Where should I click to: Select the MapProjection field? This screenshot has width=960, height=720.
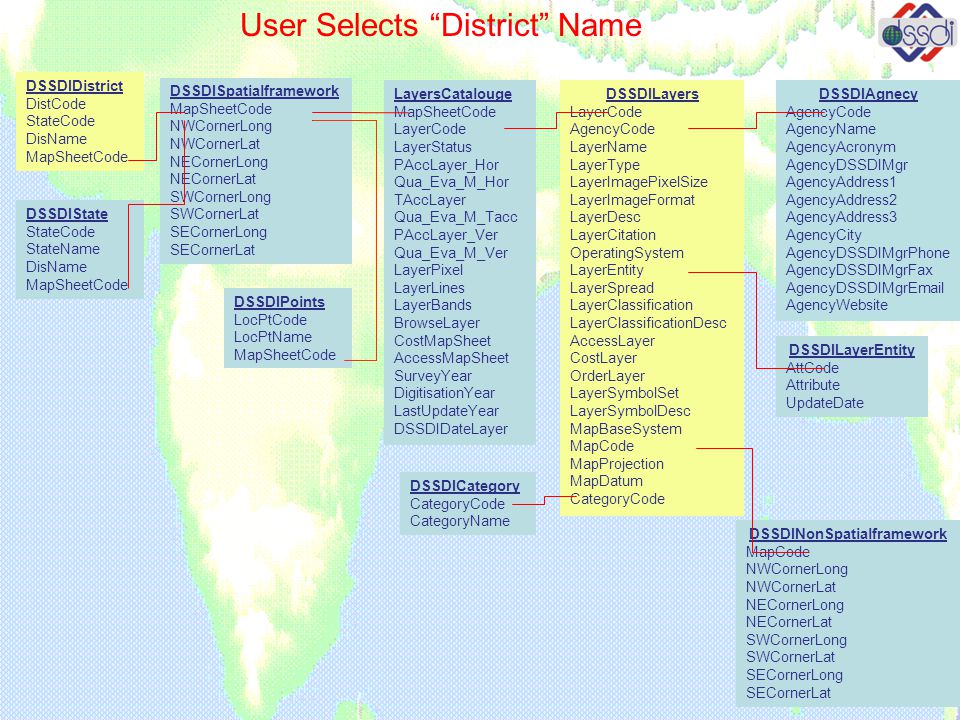[617, 465]
